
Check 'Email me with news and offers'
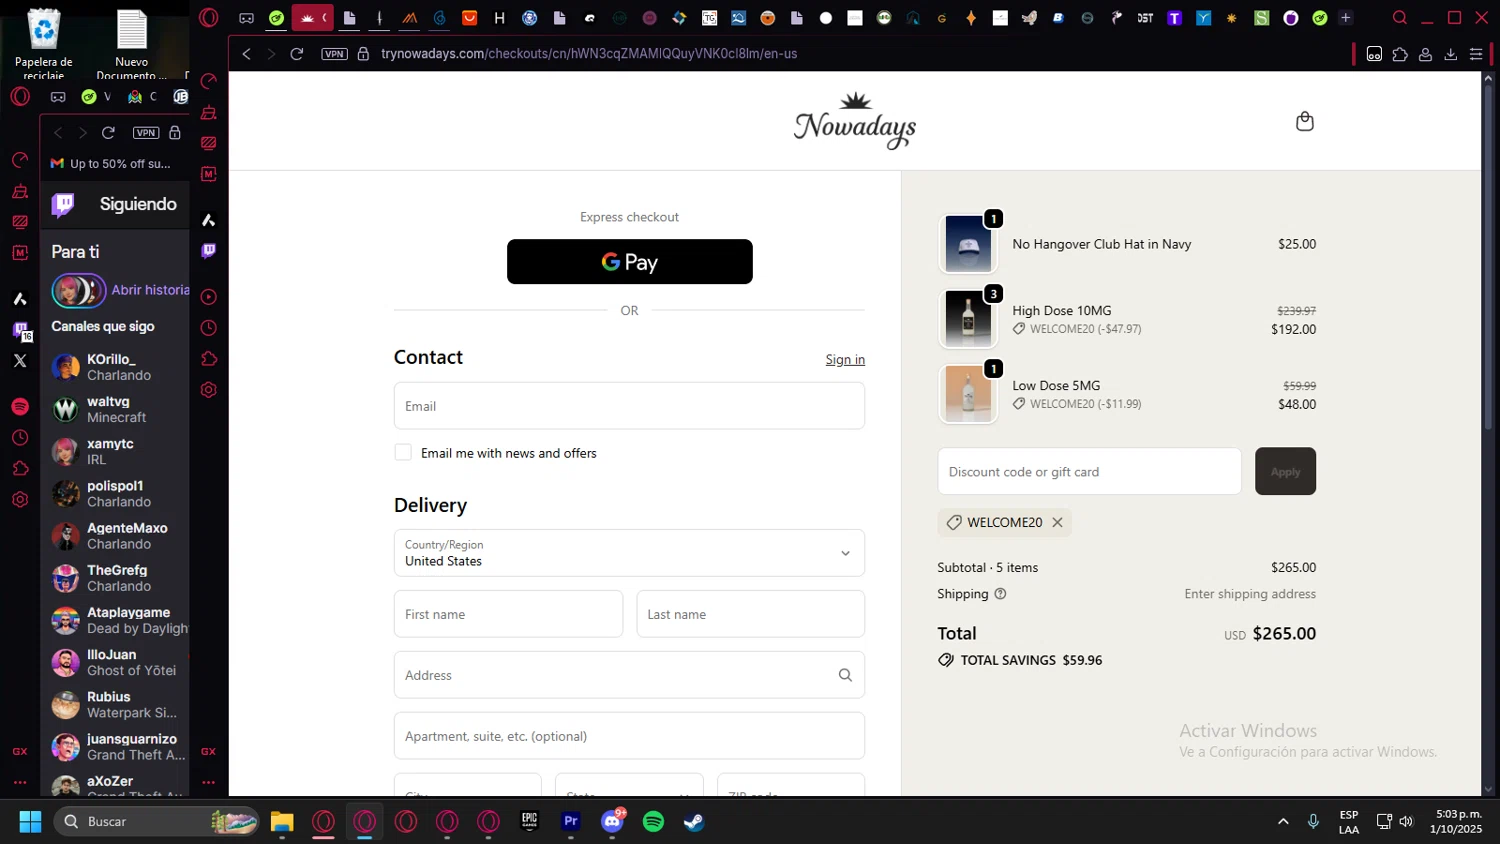403,452
